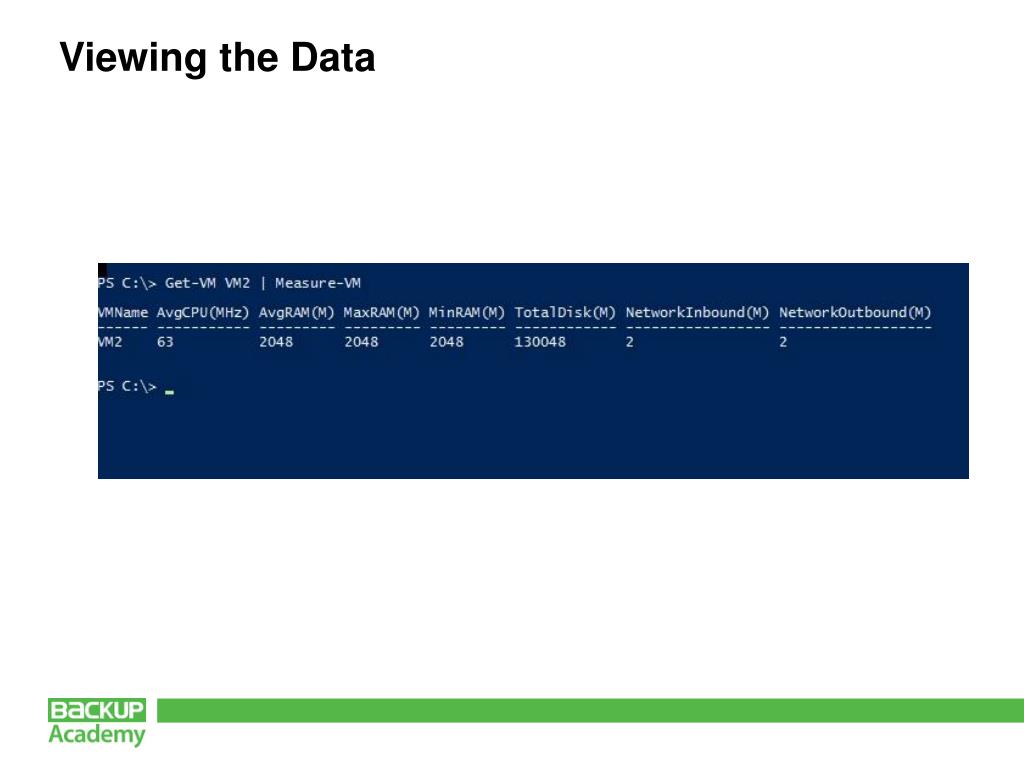The height and width of the screenshot is (768, 1024).
Task: Click the VM2 name value in results row
Action: (x=110, y=342)
